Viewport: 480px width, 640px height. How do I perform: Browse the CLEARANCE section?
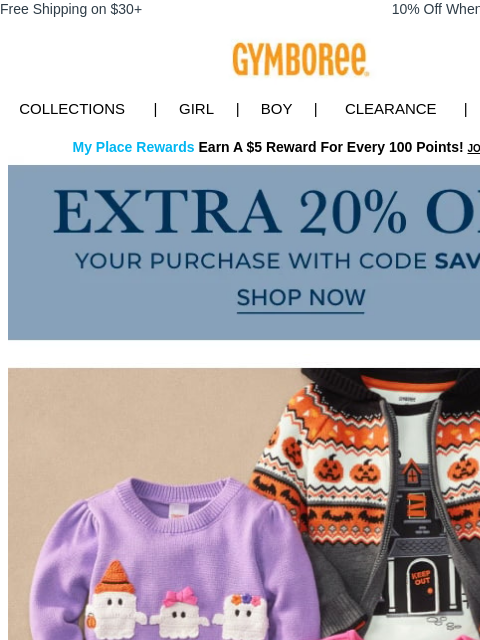point(391,109)
